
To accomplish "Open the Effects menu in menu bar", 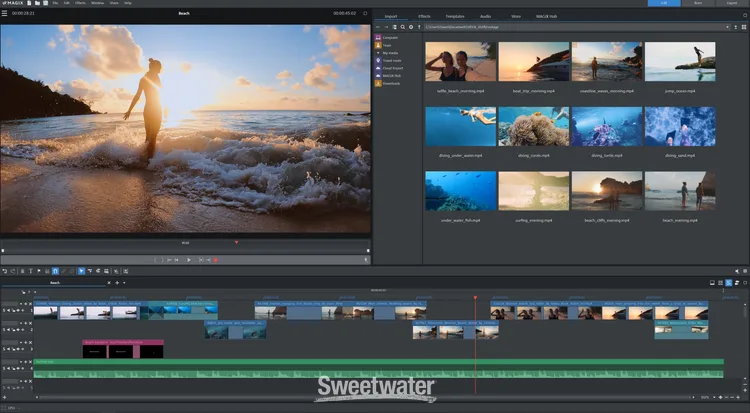I will point(80,4).
